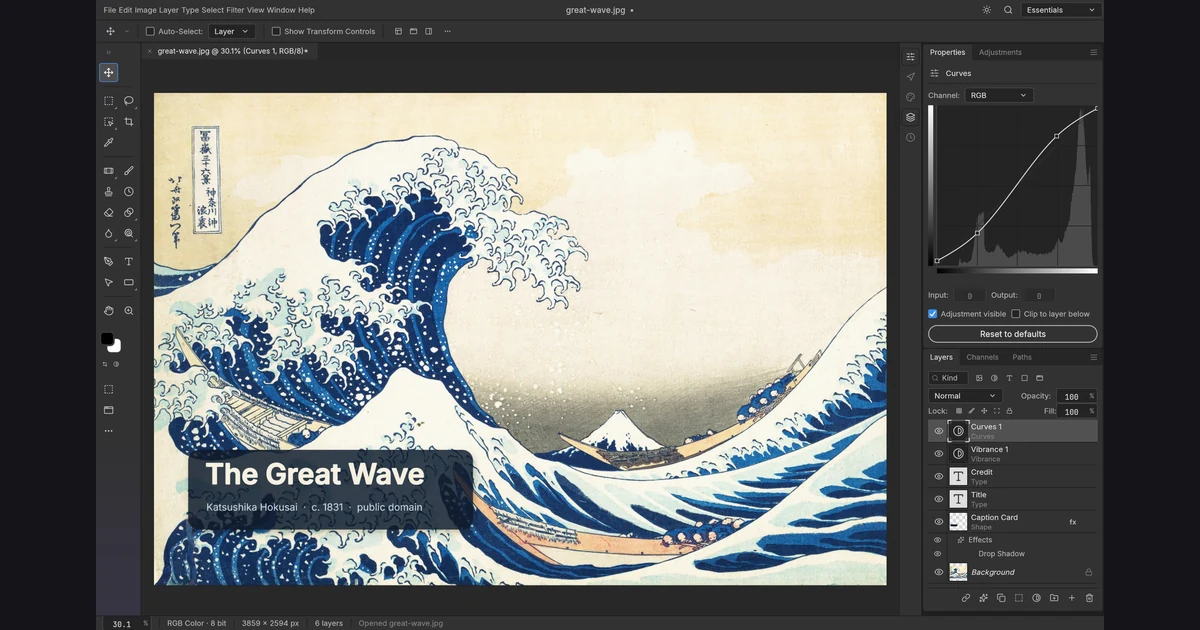The width and height of the screenshot is (1200, 630).
Task: Select the History Brush tool
Action: tap(129, 192)
